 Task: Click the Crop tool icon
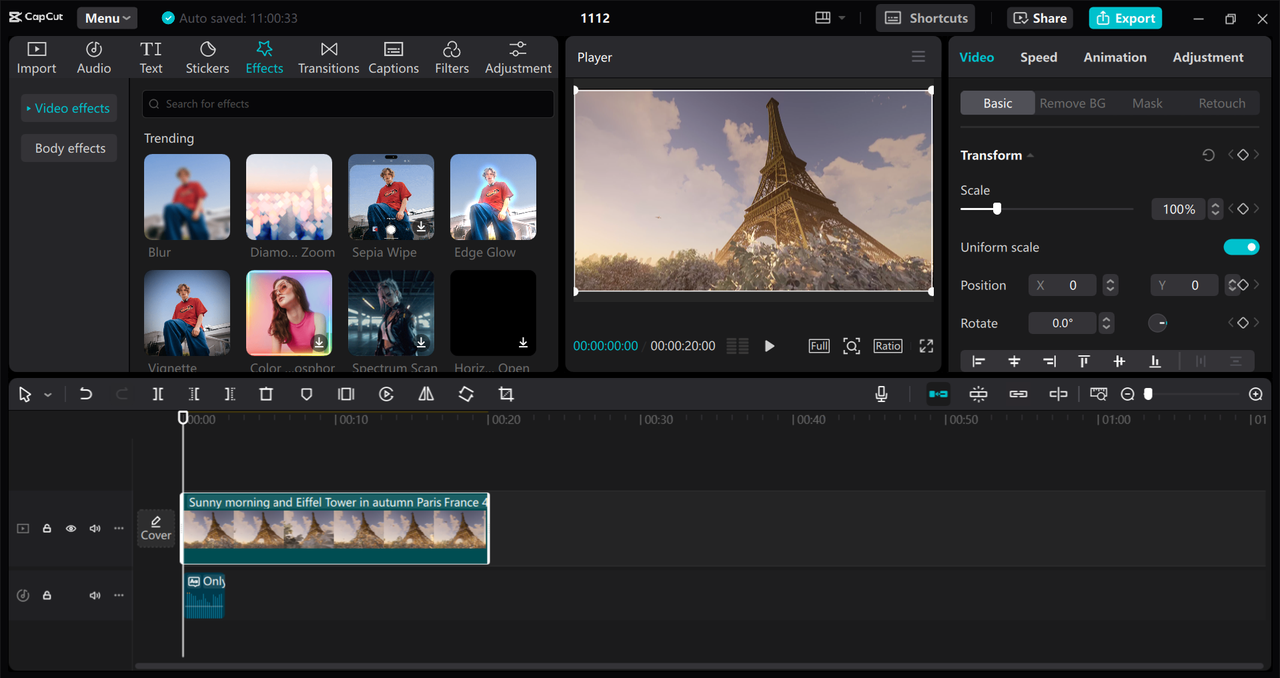point(506,394)
